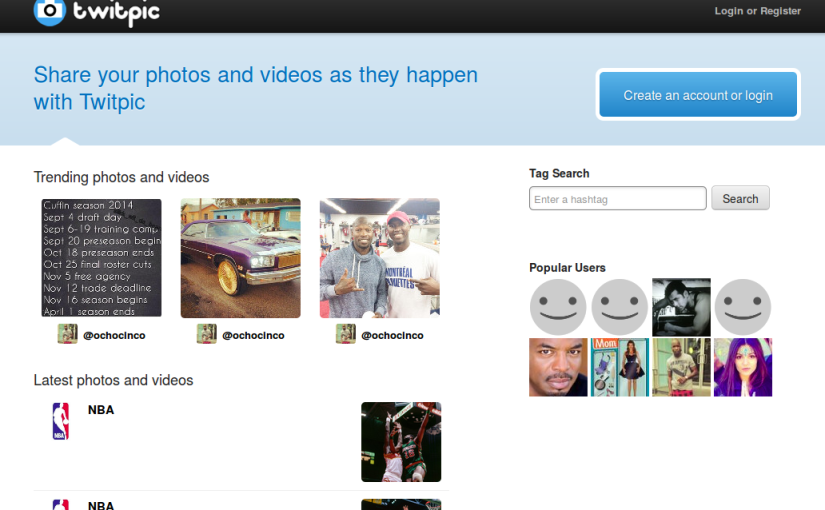Open the basketball dunk photo thumbnail
The width and height of the screenshot is (825, 510).
point(401,442)
